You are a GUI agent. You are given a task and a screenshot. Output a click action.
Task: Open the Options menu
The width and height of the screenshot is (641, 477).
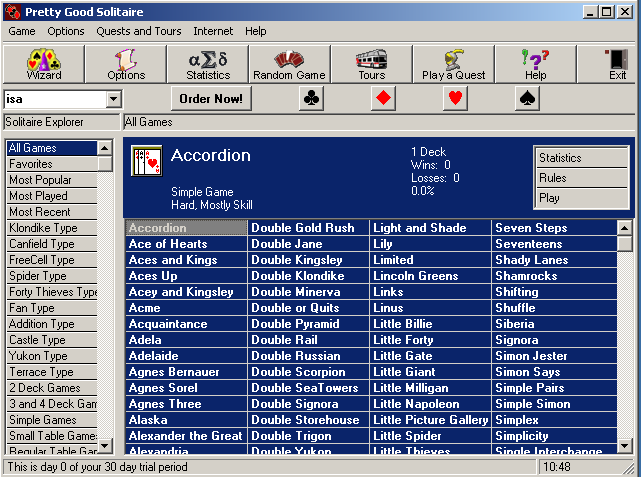pyautogui.click(x=66, y=31)
